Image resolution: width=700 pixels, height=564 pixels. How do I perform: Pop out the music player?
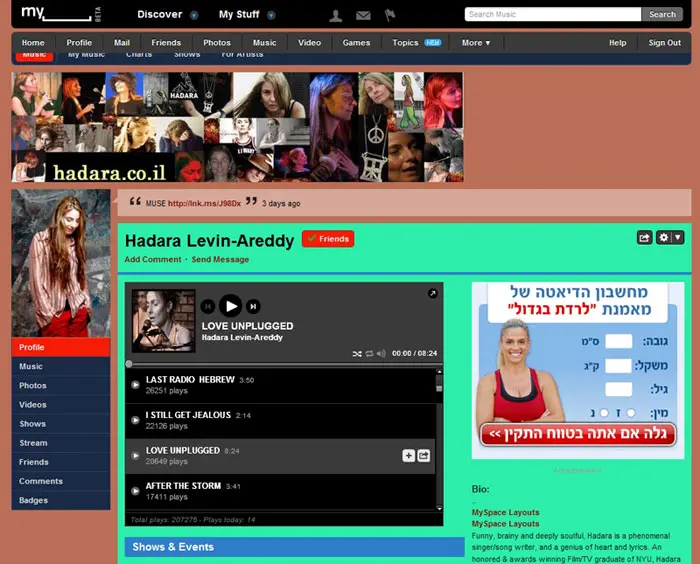[x=433, y=293]
